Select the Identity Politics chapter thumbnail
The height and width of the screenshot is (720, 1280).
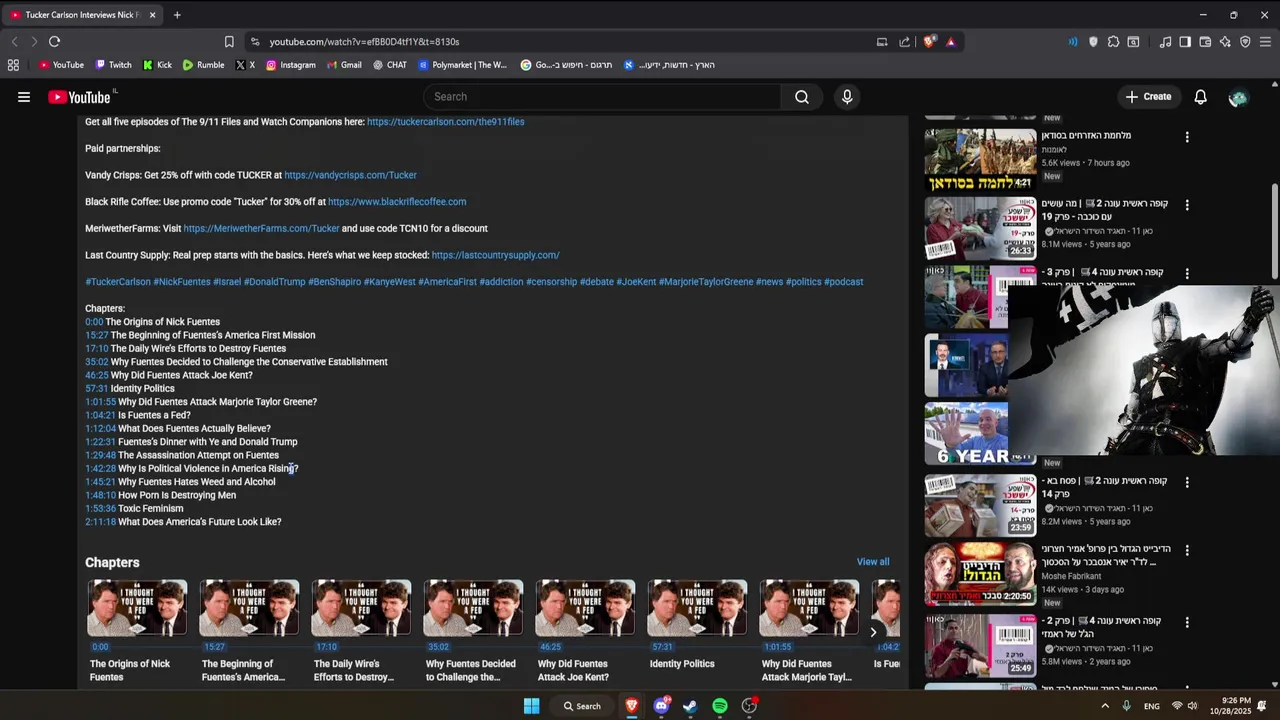tap(697, 608)
